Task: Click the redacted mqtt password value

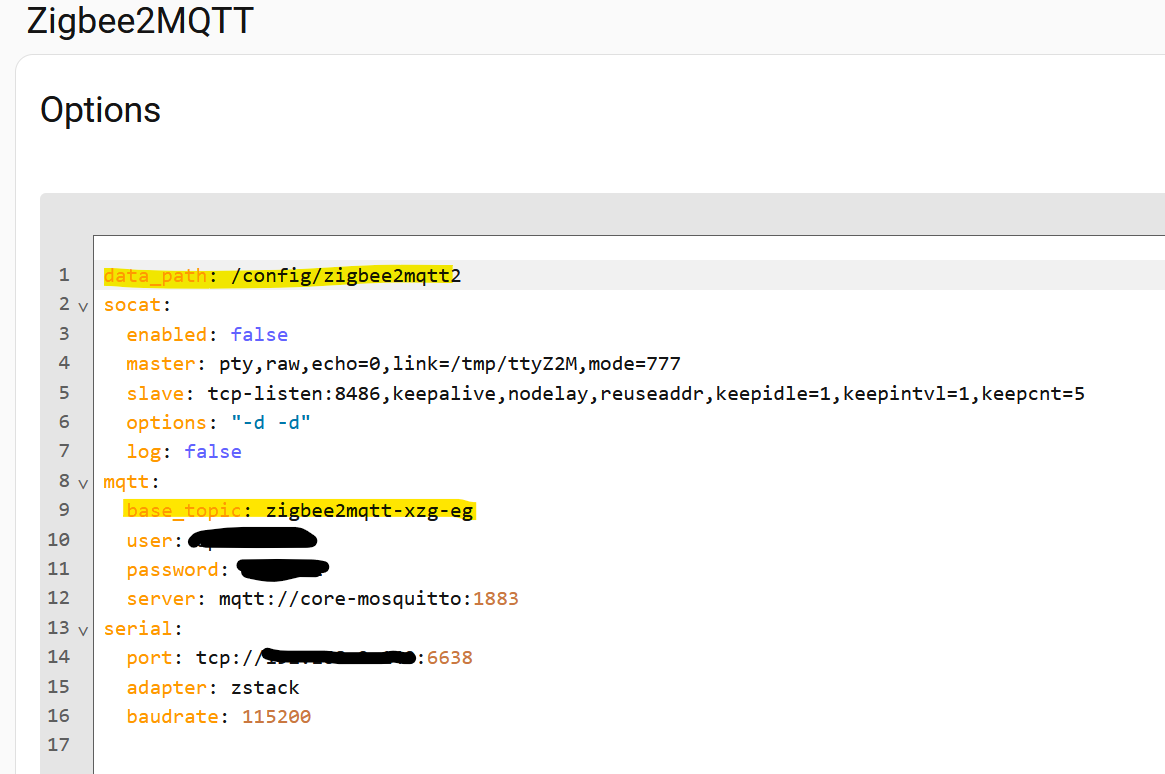Action: 284,570
